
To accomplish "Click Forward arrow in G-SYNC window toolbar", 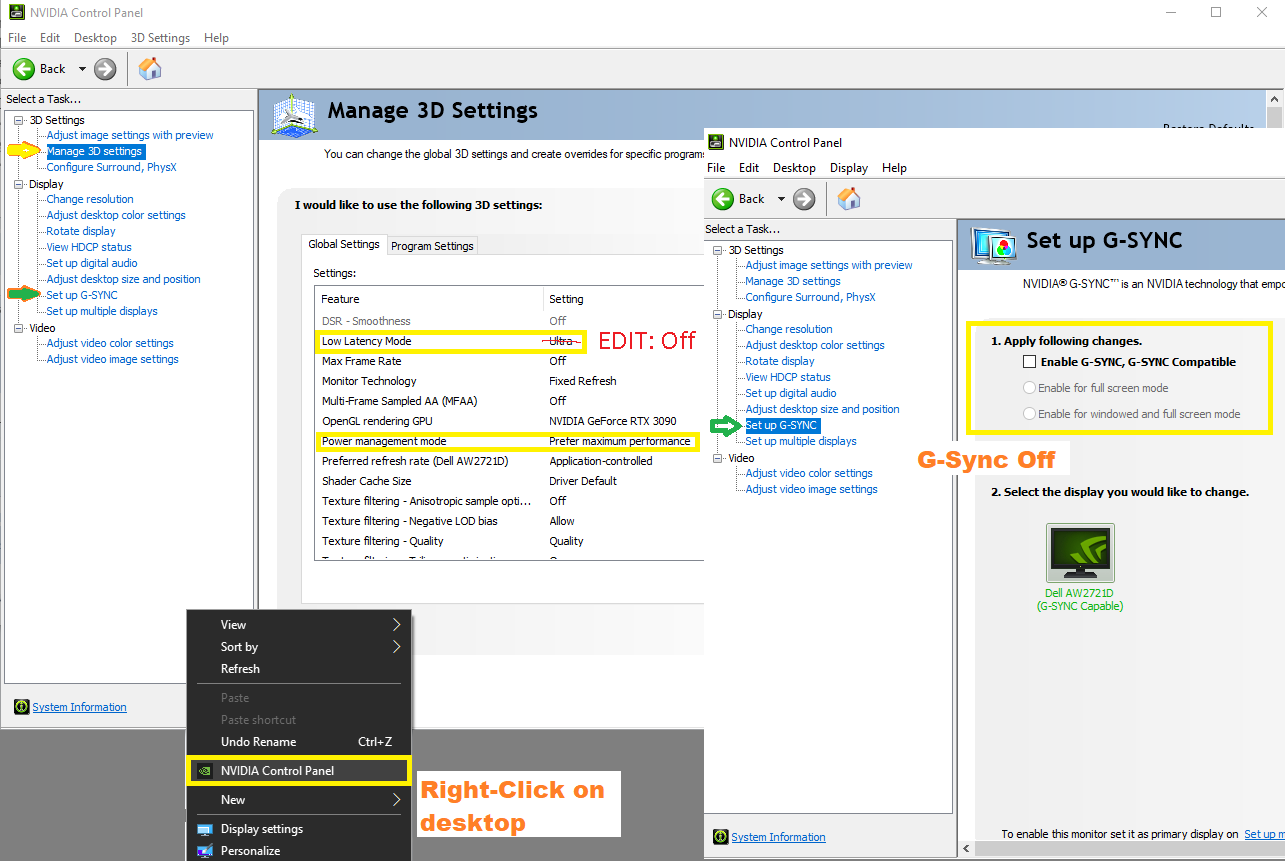I will (x=804, y=199).
